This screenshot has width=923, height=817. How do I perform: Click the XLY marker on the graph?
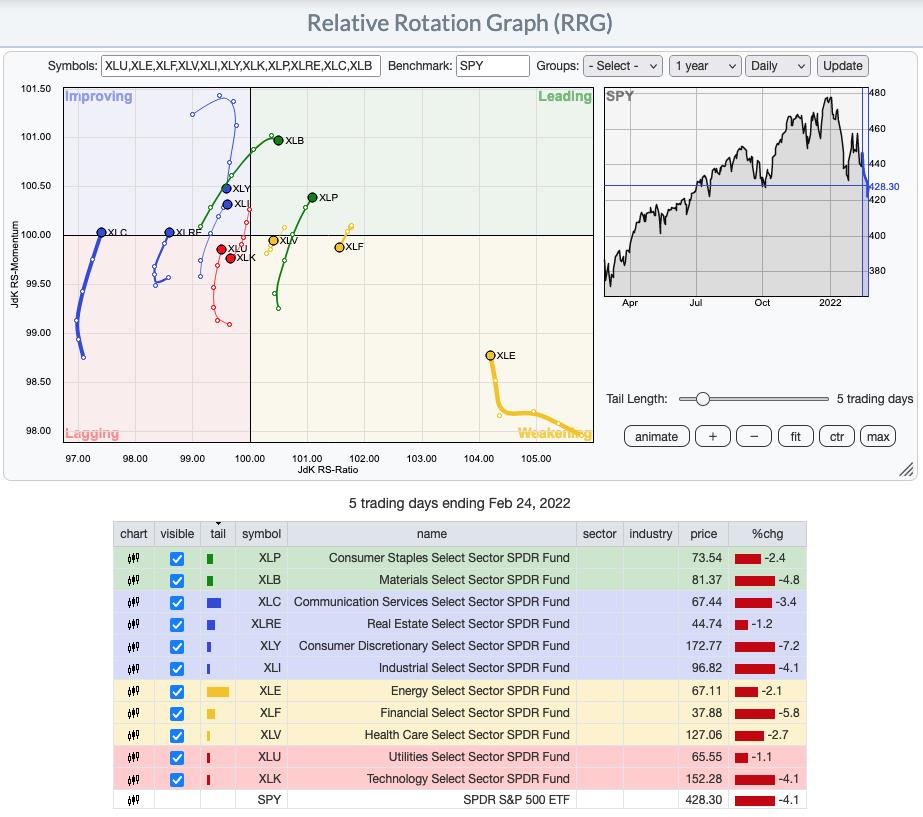tap(226, 188)
